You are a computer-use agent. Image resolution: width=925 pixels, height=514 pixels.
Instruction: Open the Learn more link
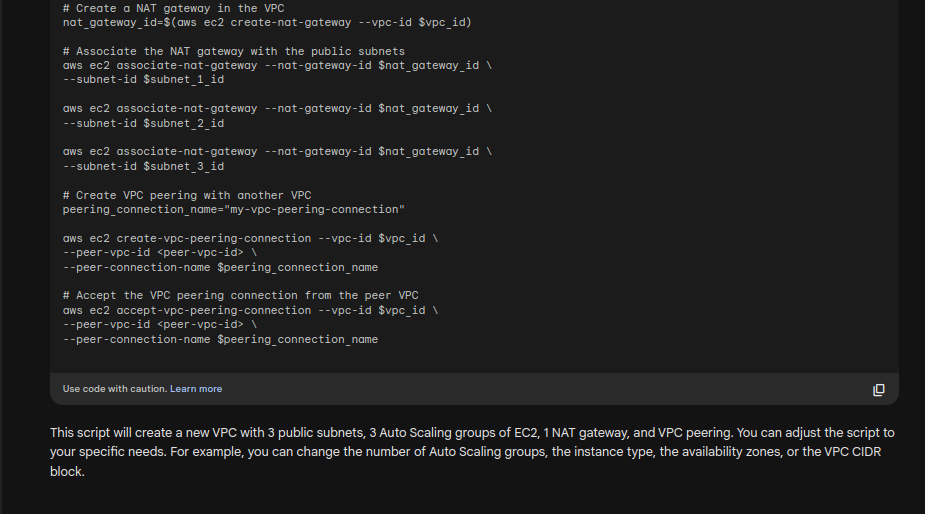[x=196, y=389]
